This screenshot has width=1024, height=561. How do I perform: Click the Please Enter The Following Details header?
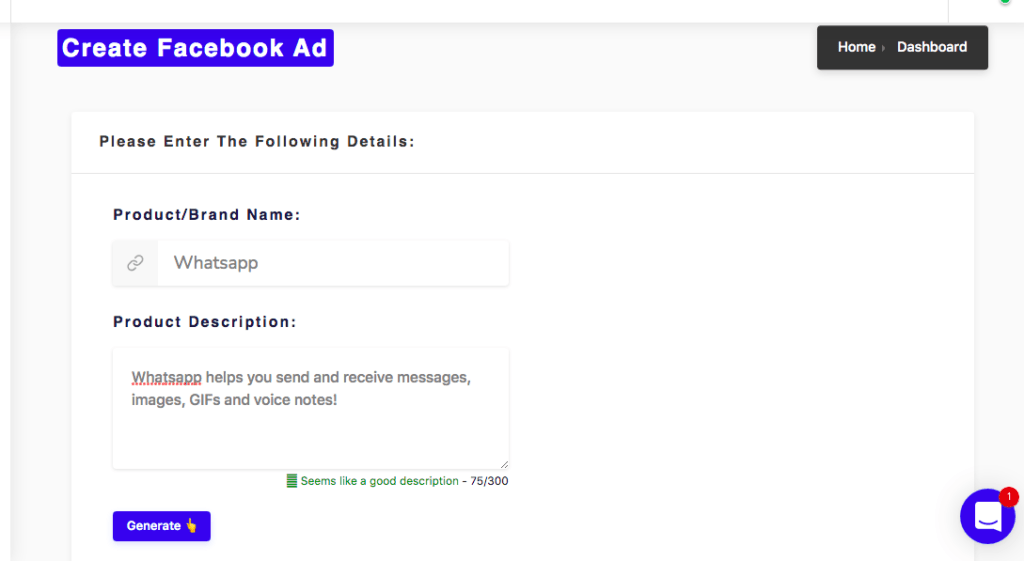click(257, 142)
